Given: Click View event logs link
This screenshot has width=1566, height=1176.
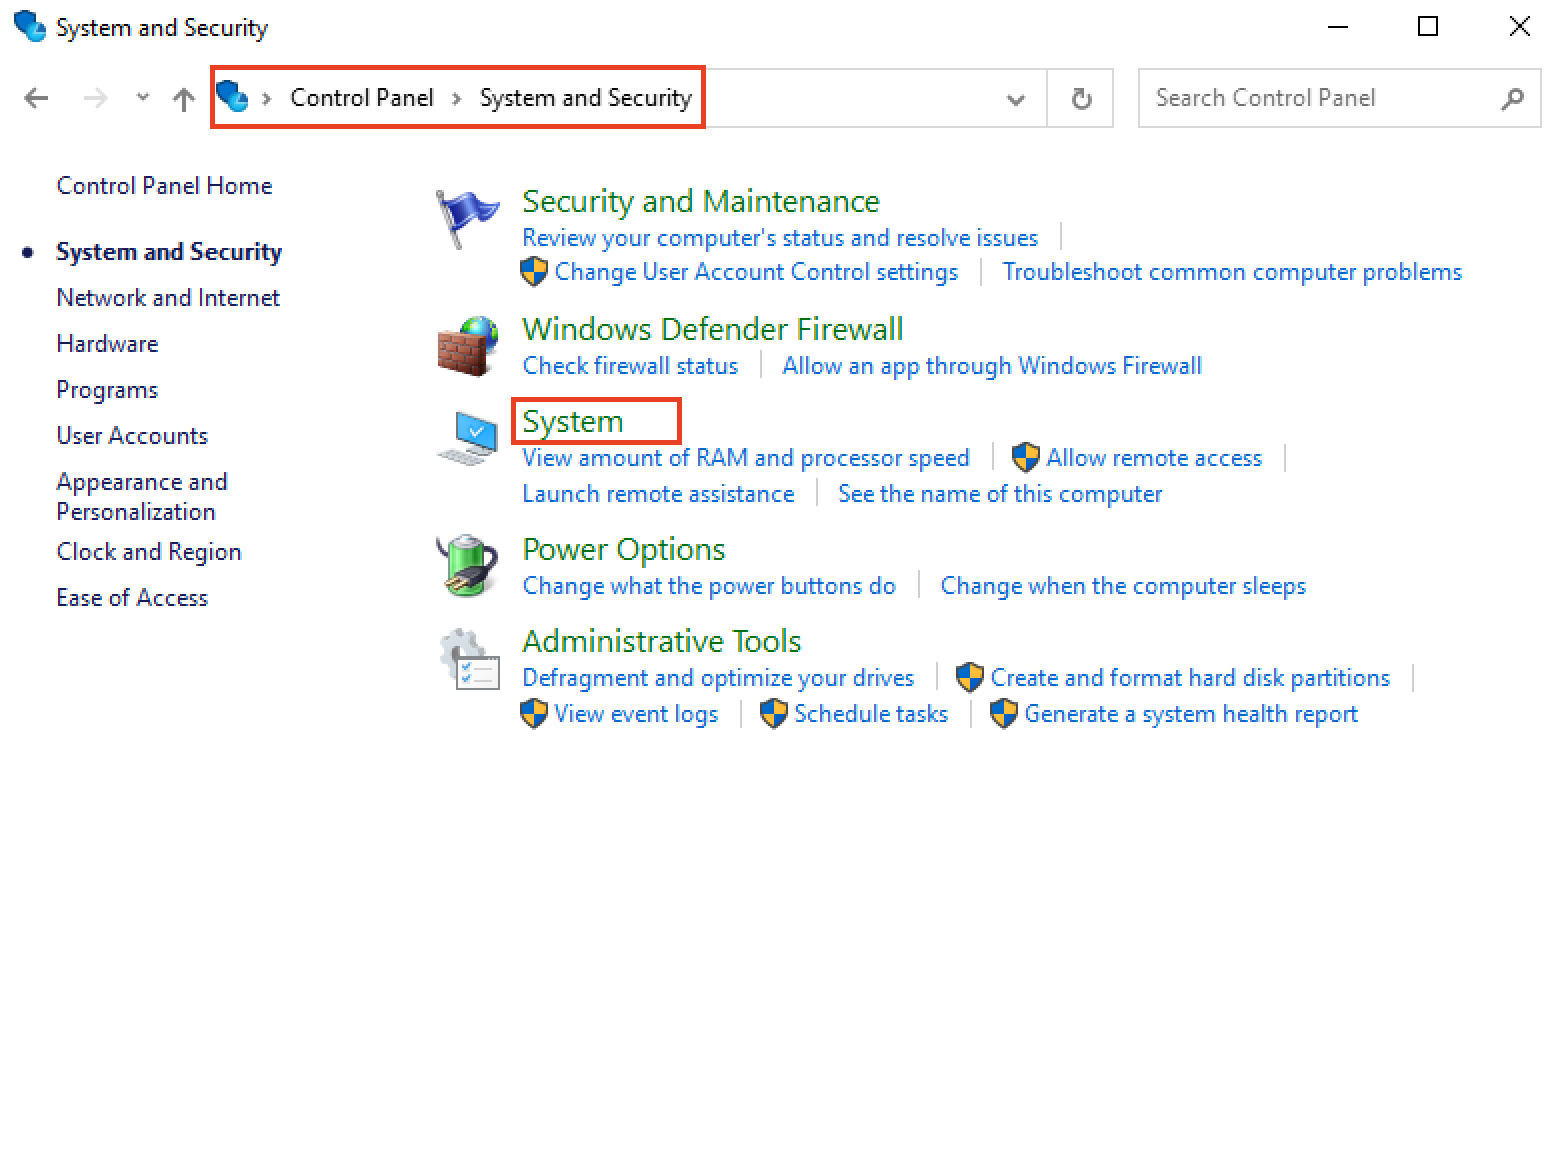Looking at the screenshot, I should point(636,714).
